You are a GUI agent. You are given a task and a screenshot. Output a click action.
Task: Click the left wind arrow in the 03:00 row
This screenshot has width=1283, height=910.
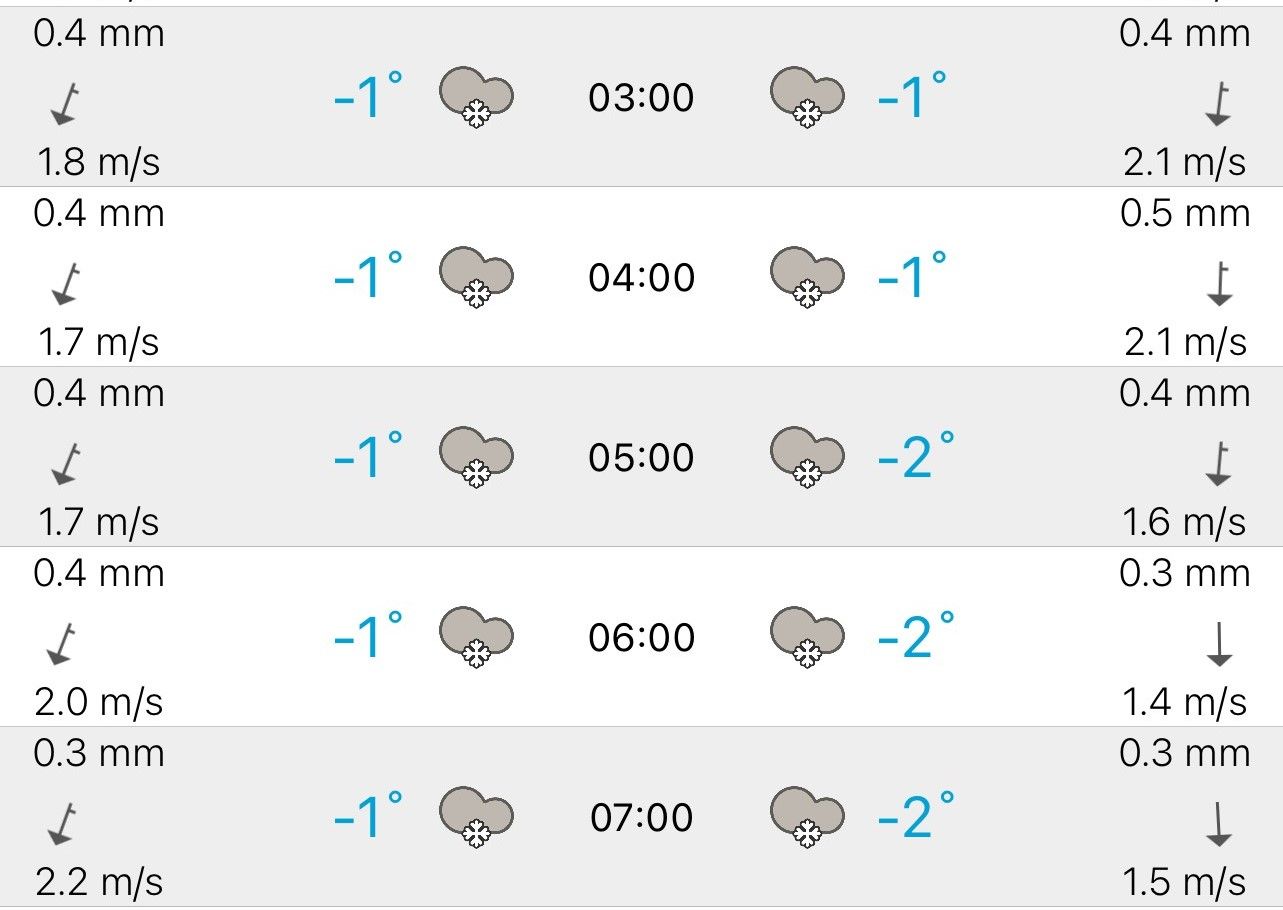pos(65,104)
